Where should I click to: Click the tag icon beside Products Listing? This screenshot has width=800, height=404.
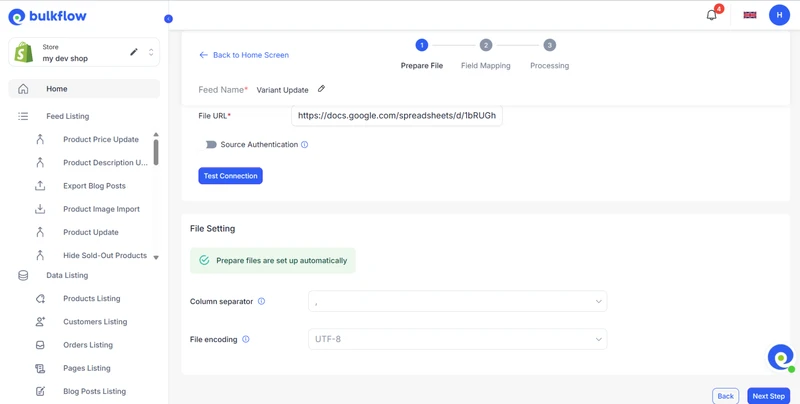(x=40, y=298)
